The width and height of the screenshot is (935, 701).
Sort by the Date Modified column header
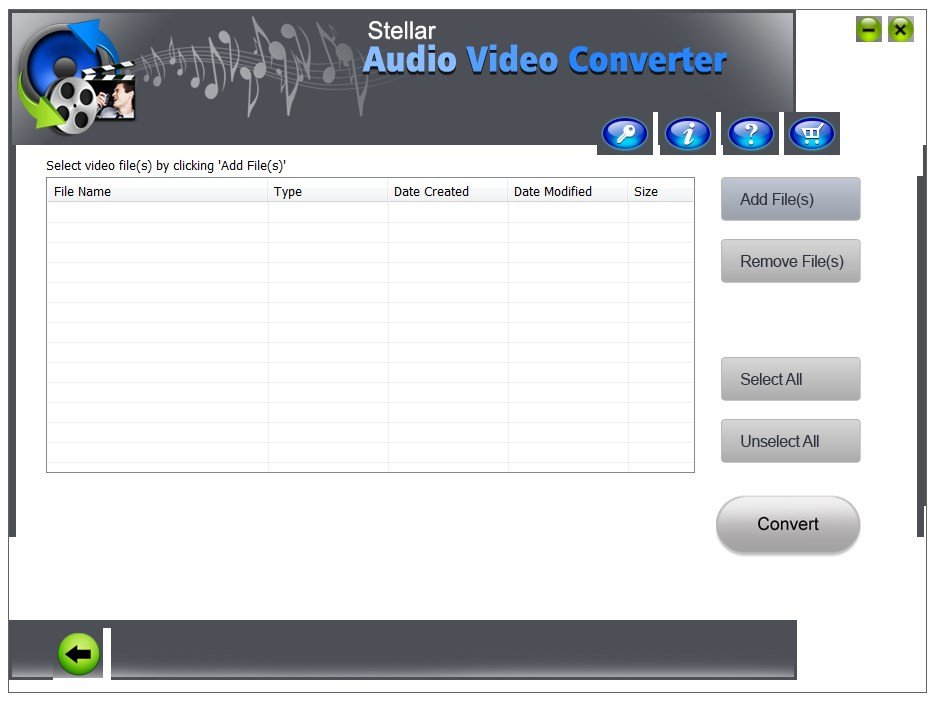(x=568, y=191)
